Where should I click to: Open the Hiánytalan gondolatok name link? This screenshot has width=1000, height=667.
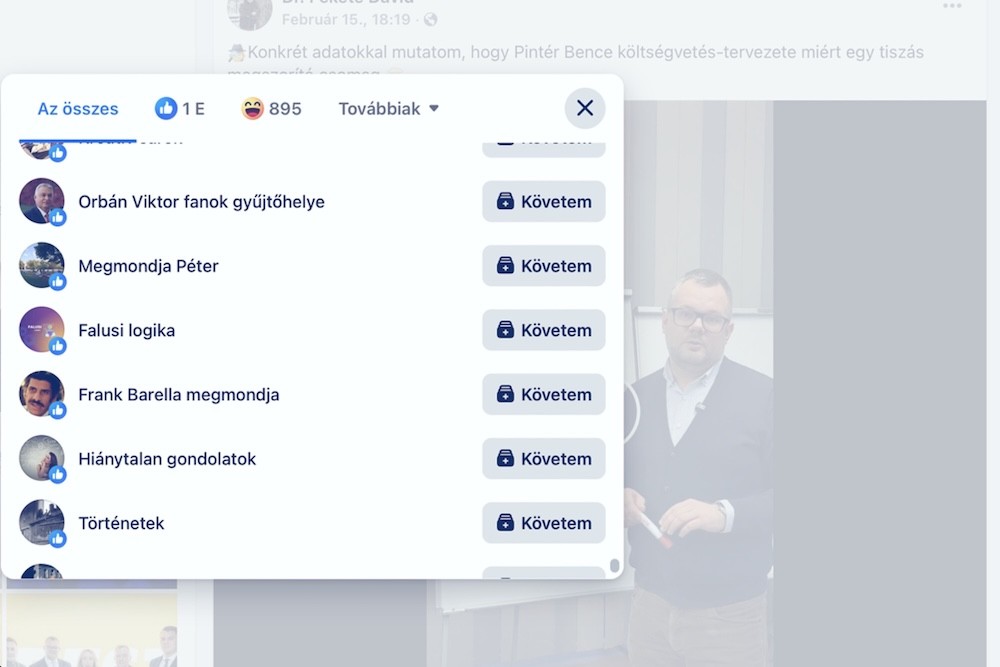pyautogui.click(x=167, y=459)
